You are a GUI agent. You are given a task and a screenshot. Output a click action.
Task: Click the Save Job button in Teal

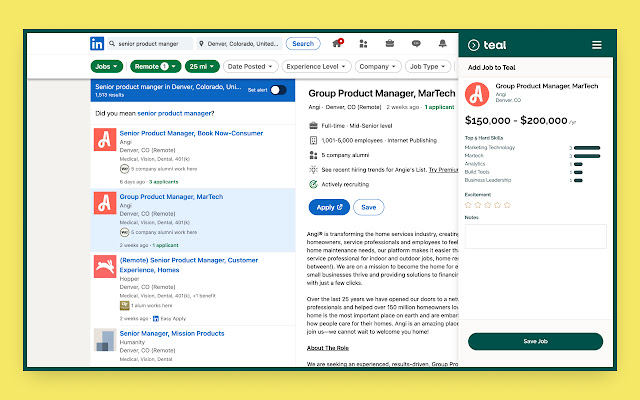tap(535, 341)
